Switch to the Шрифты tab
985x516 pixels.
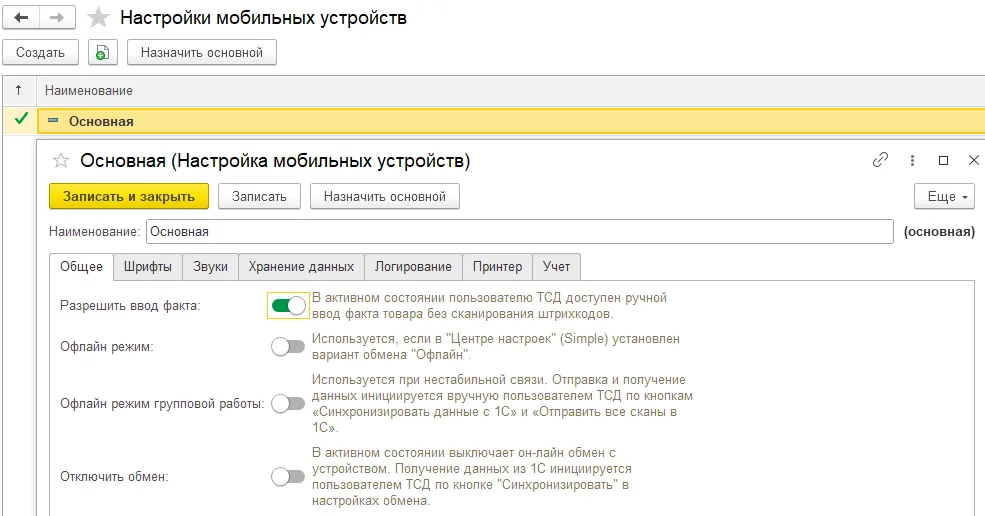click(x=148, y=266)
